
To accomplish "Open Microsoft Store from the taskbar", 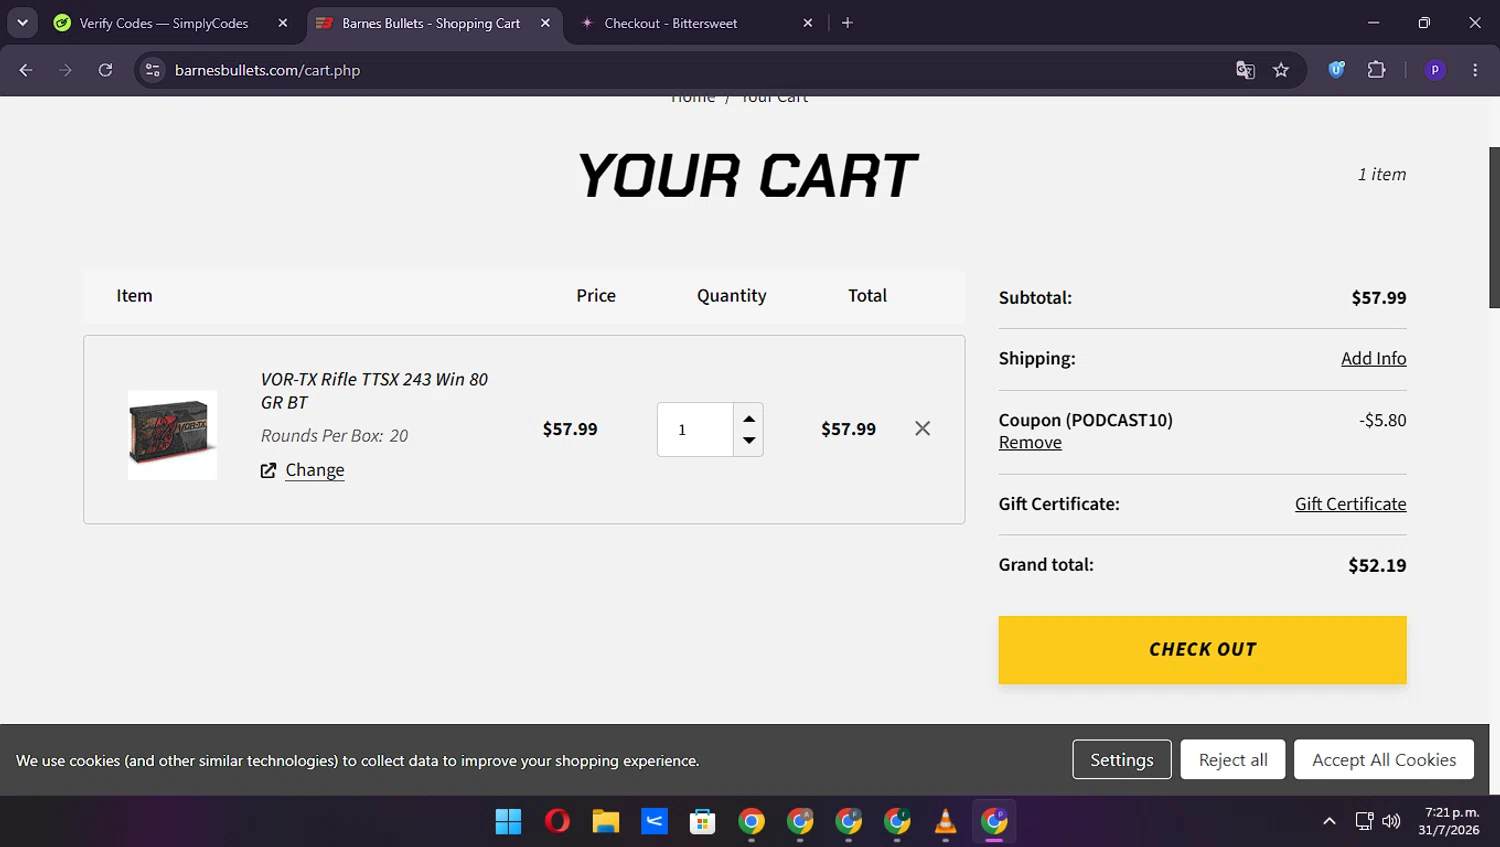I will 702,822.
